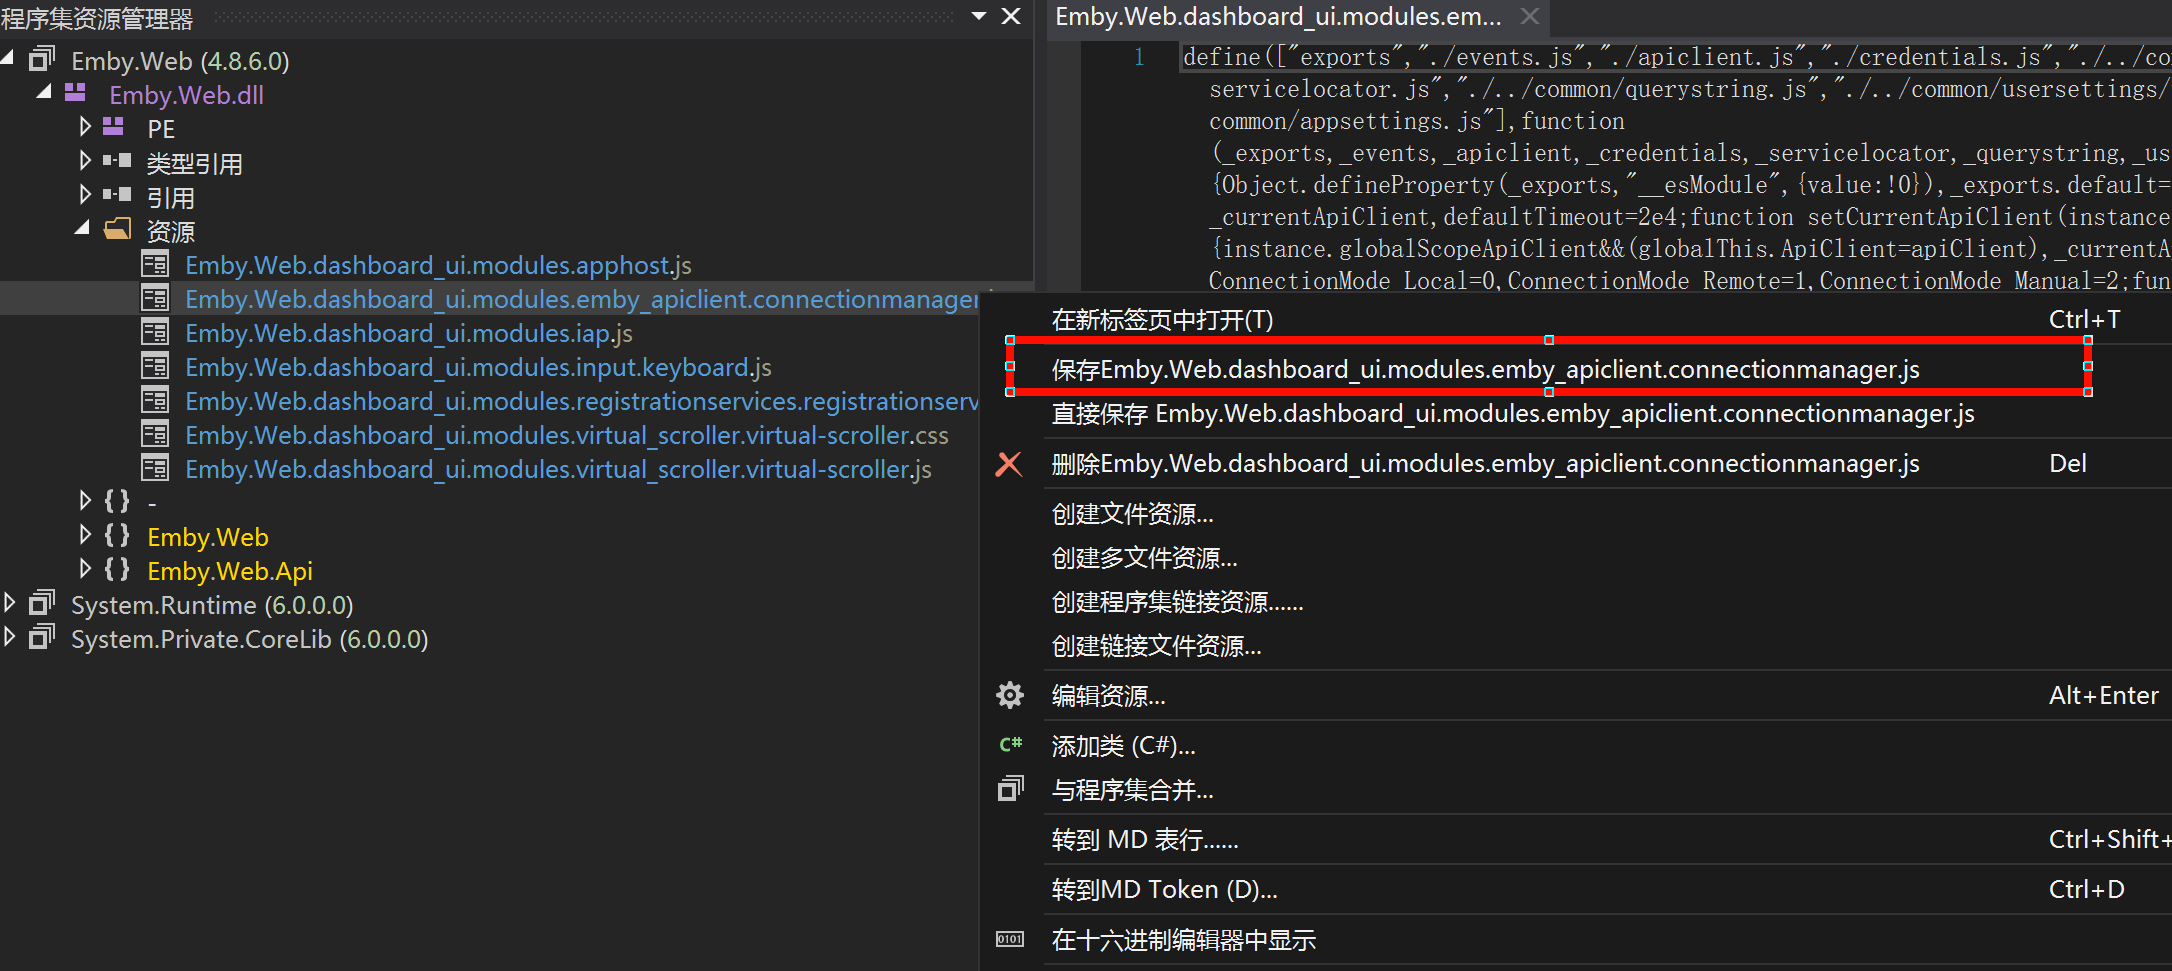Click the merge assembly icon beside 与程序集合并

(1010, 790)
